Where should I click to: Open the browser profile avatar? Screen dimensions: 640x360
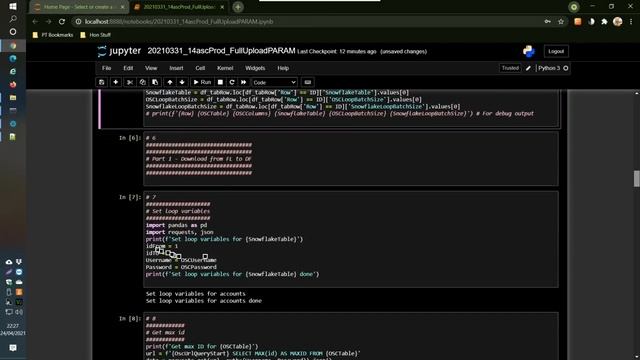(x=618, y=22)
